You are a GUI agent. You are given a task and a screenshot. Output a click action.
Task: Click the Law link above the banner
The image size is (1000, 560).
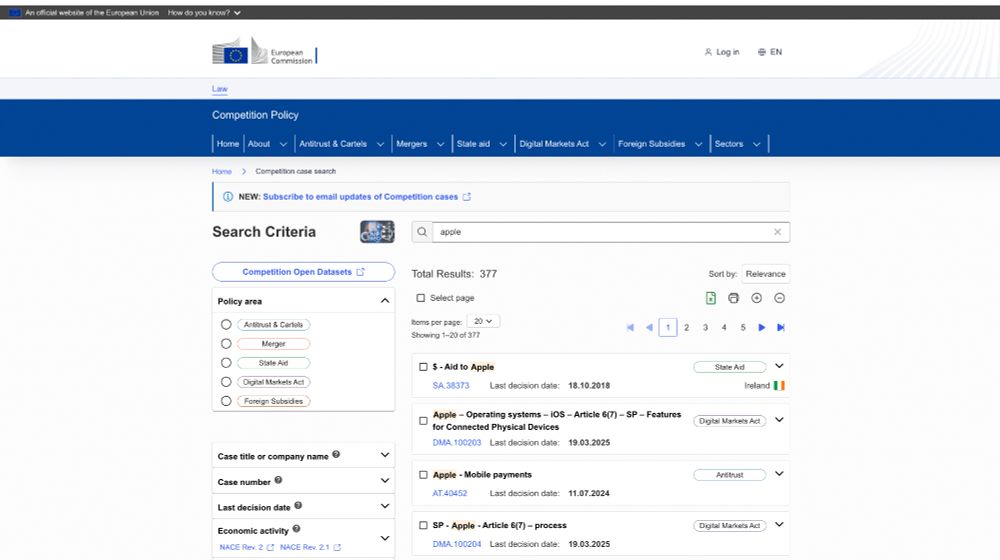[x=219, y=89]
